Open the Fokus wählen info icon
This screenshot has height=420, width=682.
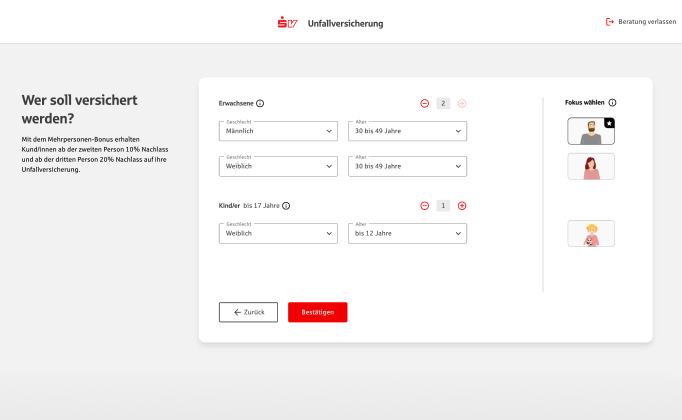[612, 103]
